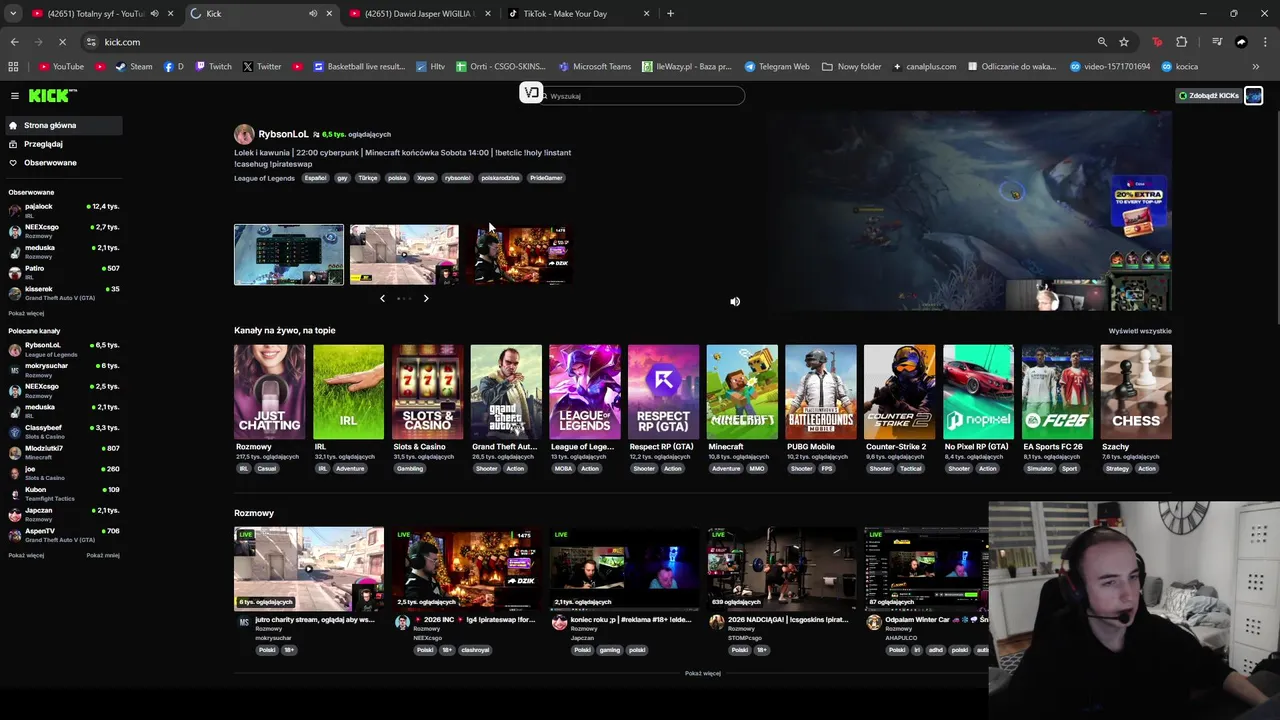Open Japczan koniec roku stream thumbnail
This screenshot has height=720, width=1280.
tap(624, 569)
